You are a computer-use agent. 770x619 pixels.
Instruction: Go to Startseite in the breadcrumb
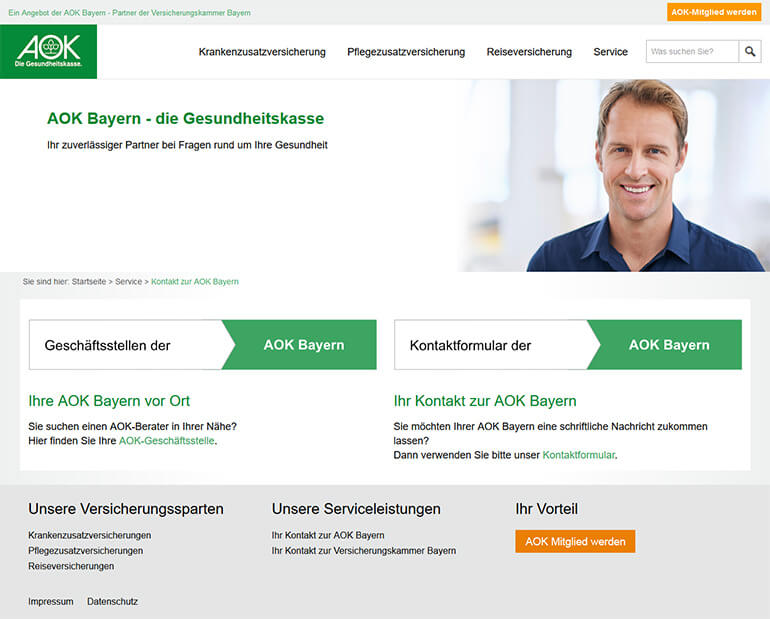(89, 282)
